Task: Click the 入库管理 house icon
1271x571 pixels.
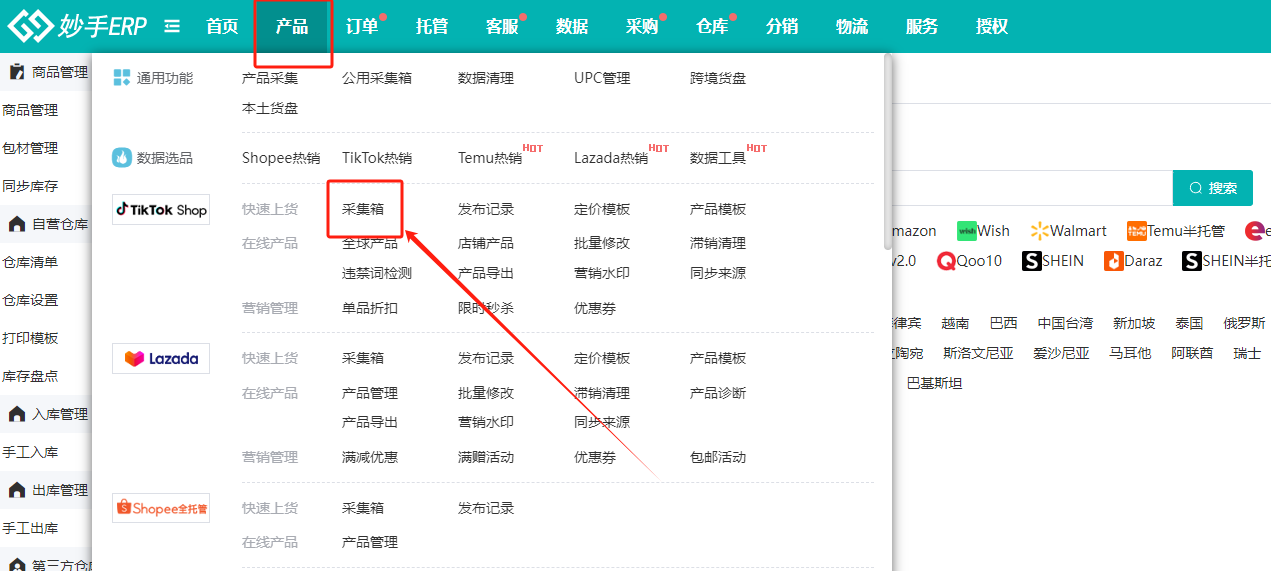Action: click(x=16, y=414)
